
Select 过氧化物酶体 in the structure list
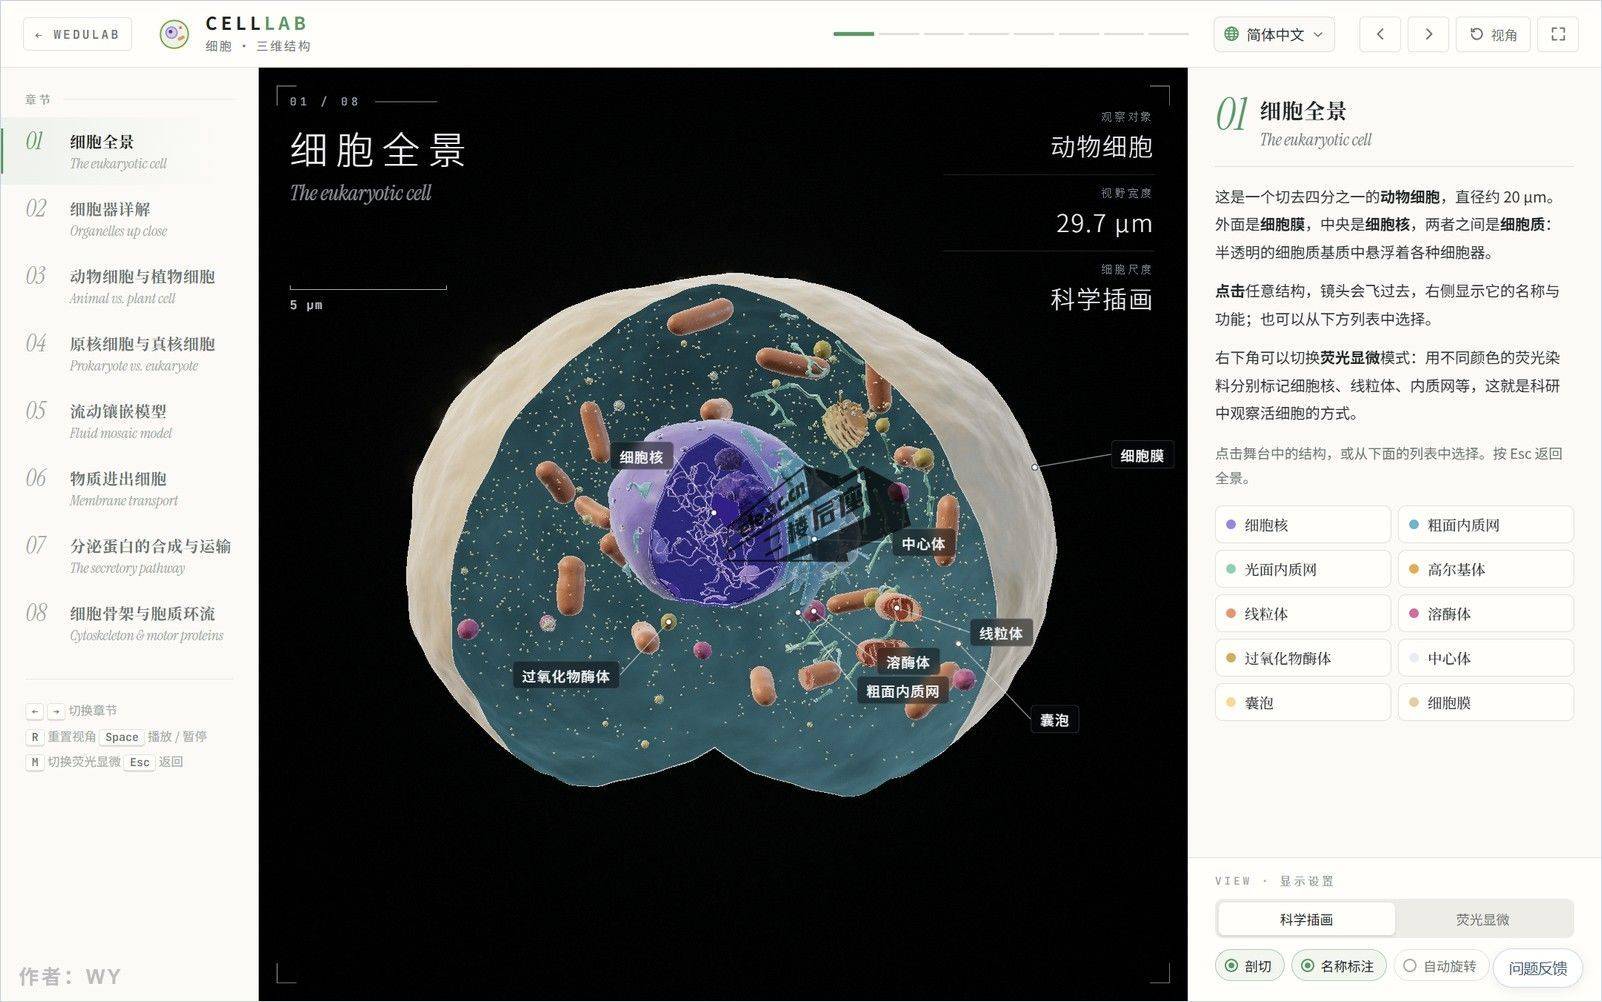coord(1303,658)
